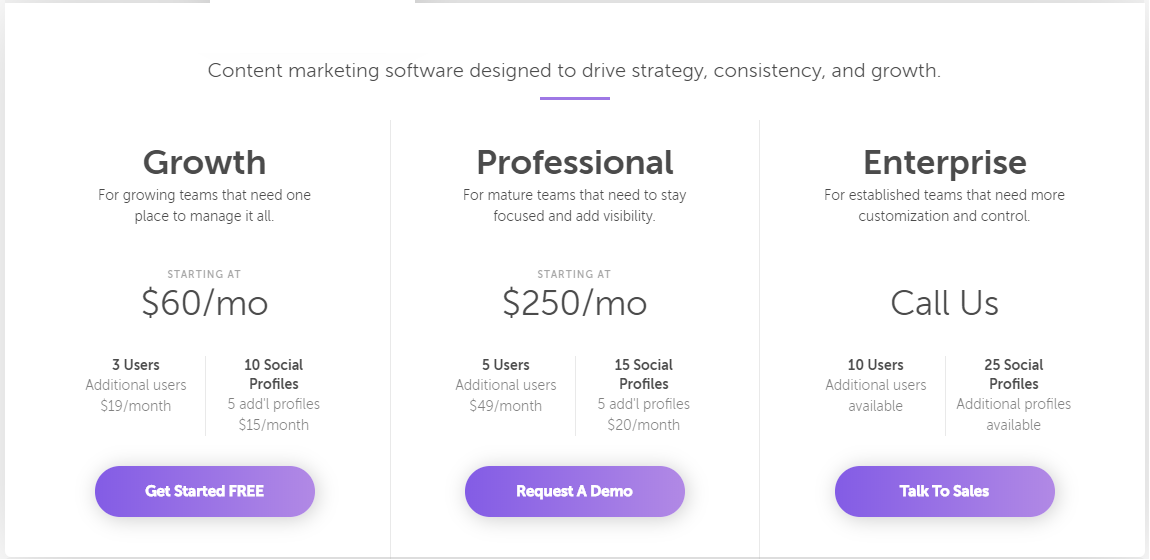Click the 10 Social Profiles label

tap(274, 374)
